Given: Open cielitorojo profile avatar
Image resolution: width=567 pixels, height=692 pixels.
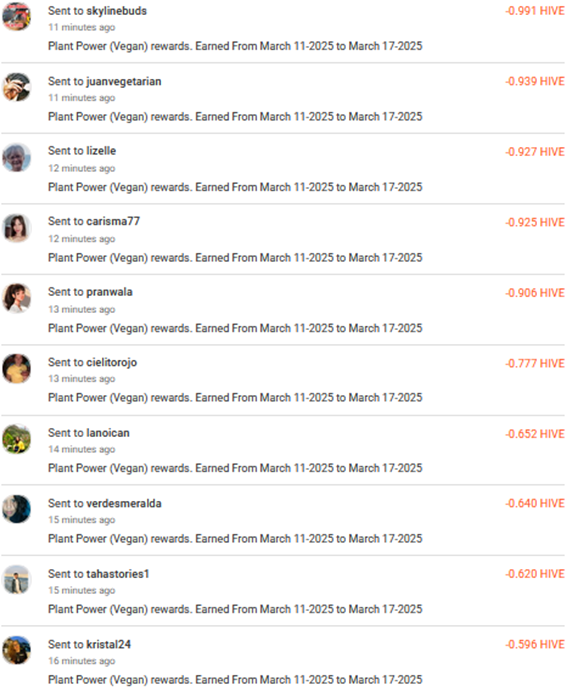Looking at the screenshot, I should [x=17, y=369].
